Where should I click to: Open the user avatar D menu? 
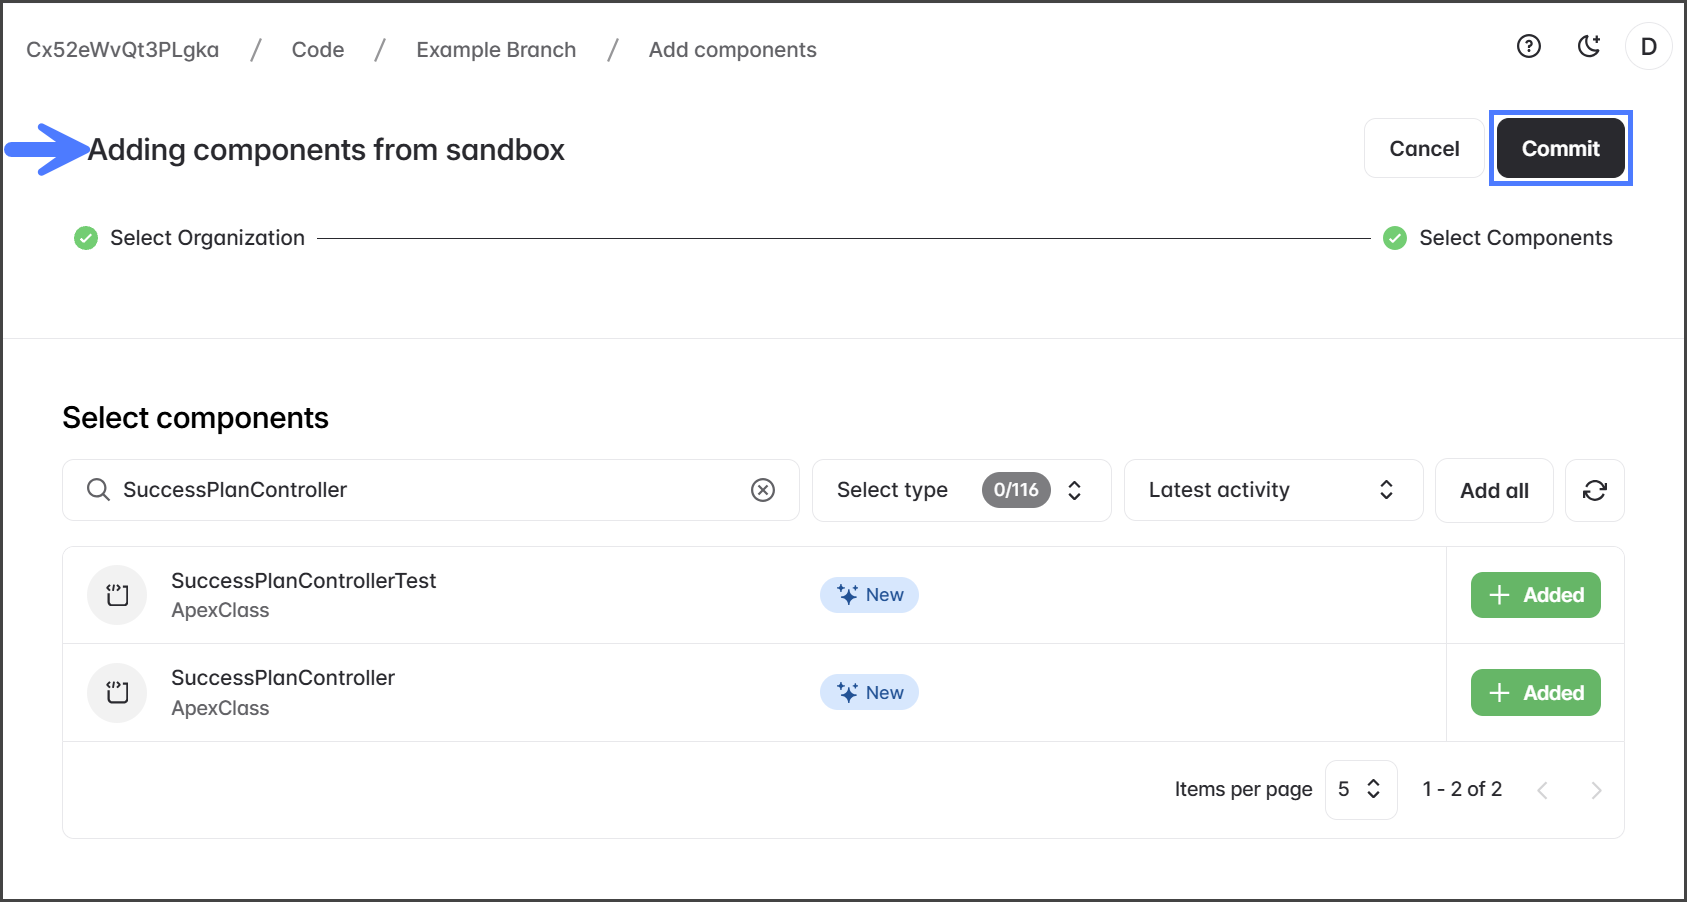[x=1648, y=47]
